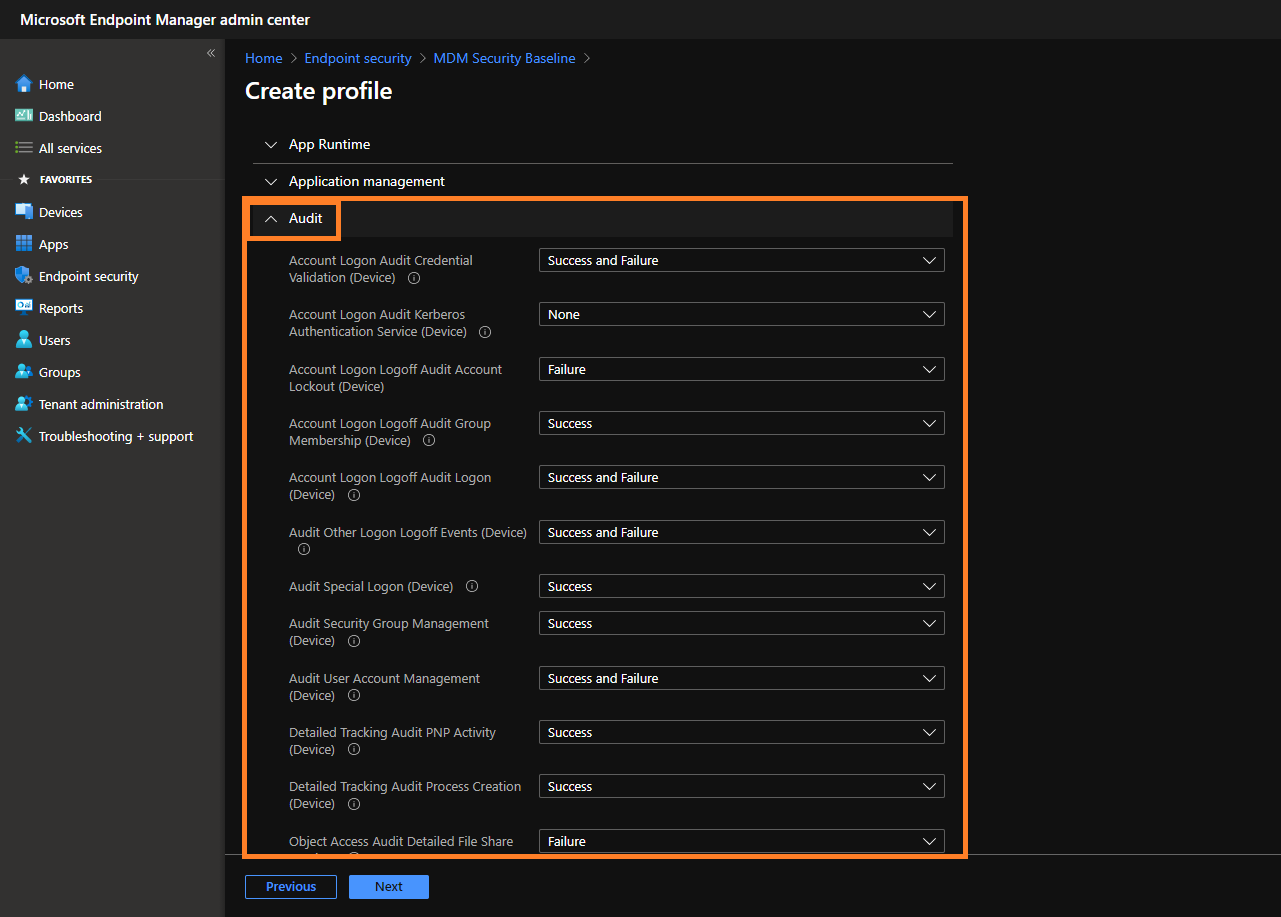Click the All services list icon
This screenshot has width=1281, height=917.
(24, 148)
